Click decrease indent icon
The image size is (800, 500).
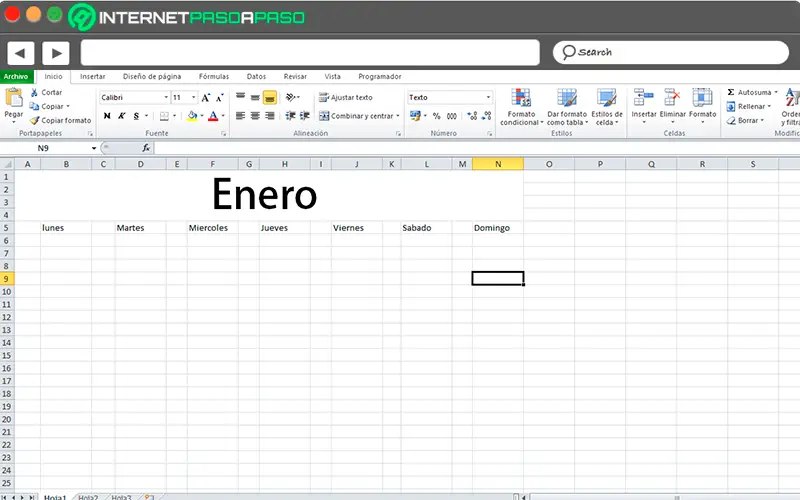pos(290,116)
